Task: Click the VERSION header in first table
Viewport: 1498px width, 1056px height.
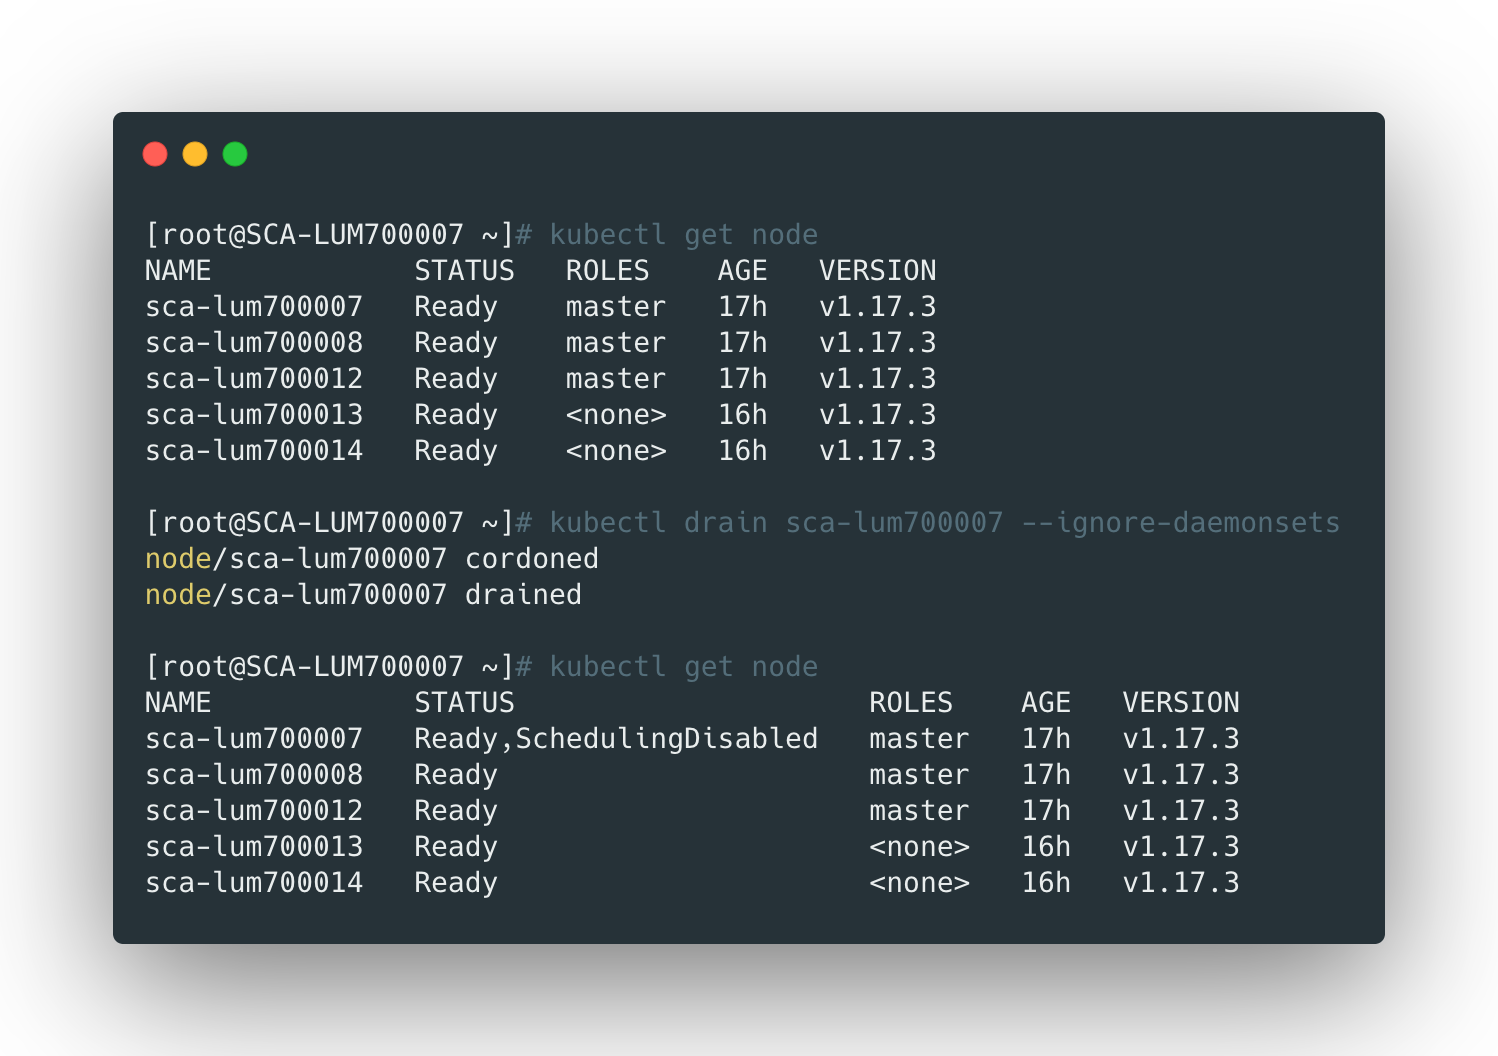Action: coord(877,271)
